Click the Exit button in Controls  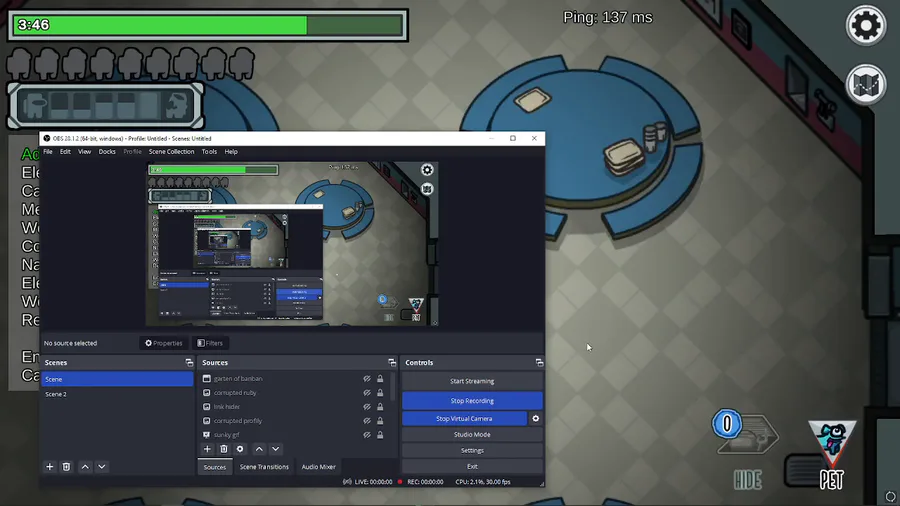click(472, 466)
